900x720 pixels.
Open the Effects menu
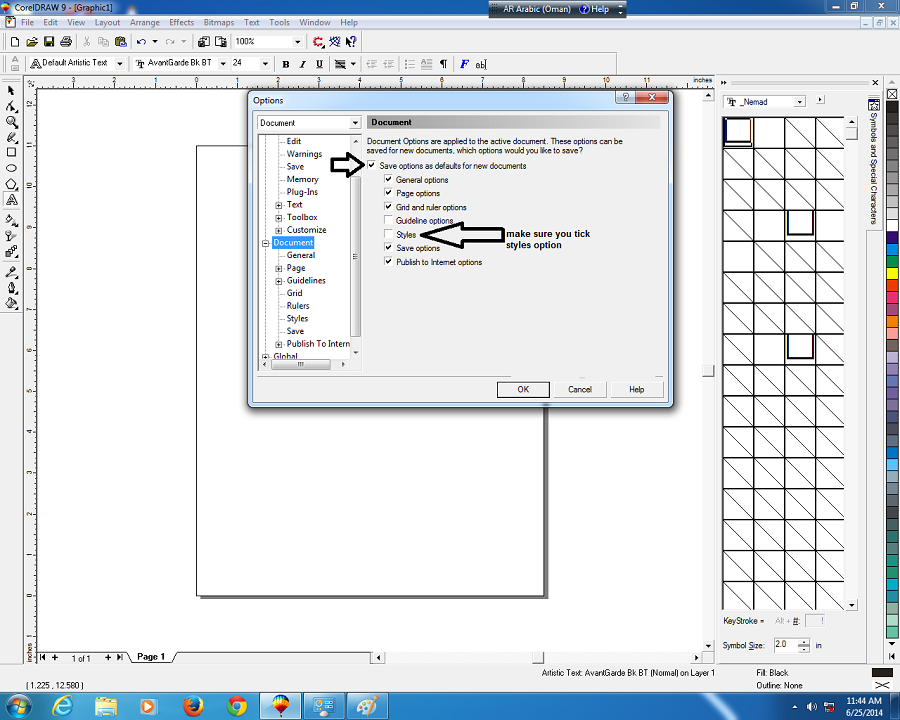point(181,22)
